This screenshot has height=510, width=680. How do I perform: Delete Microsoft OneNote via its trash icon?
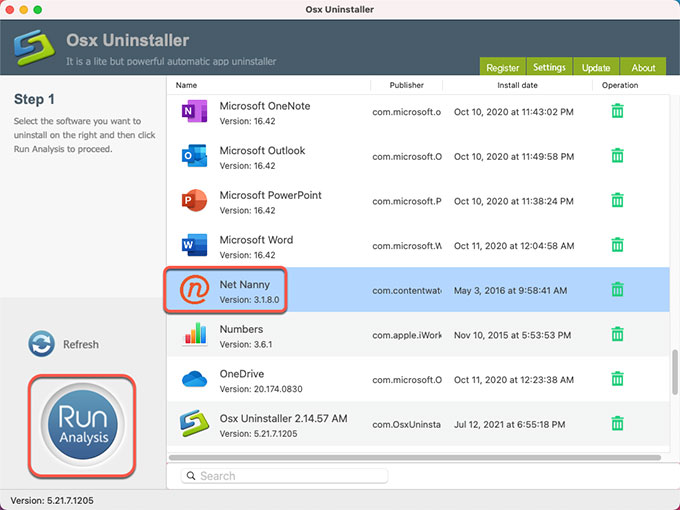tap(617, 111)
